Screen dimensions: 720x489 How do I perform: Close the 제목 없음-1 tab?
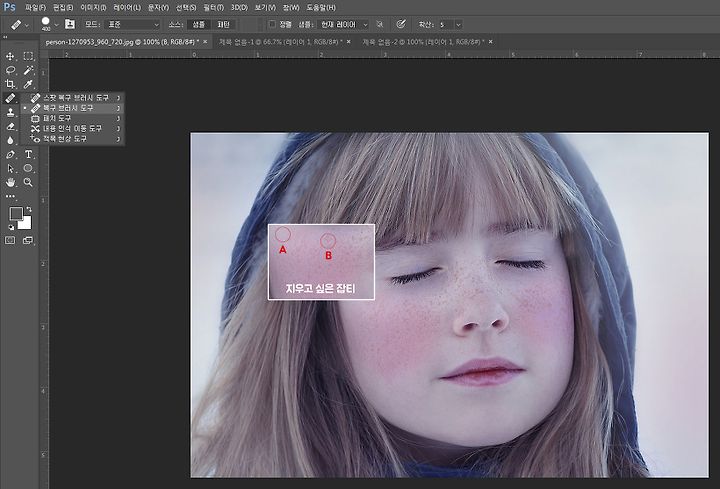349,42
